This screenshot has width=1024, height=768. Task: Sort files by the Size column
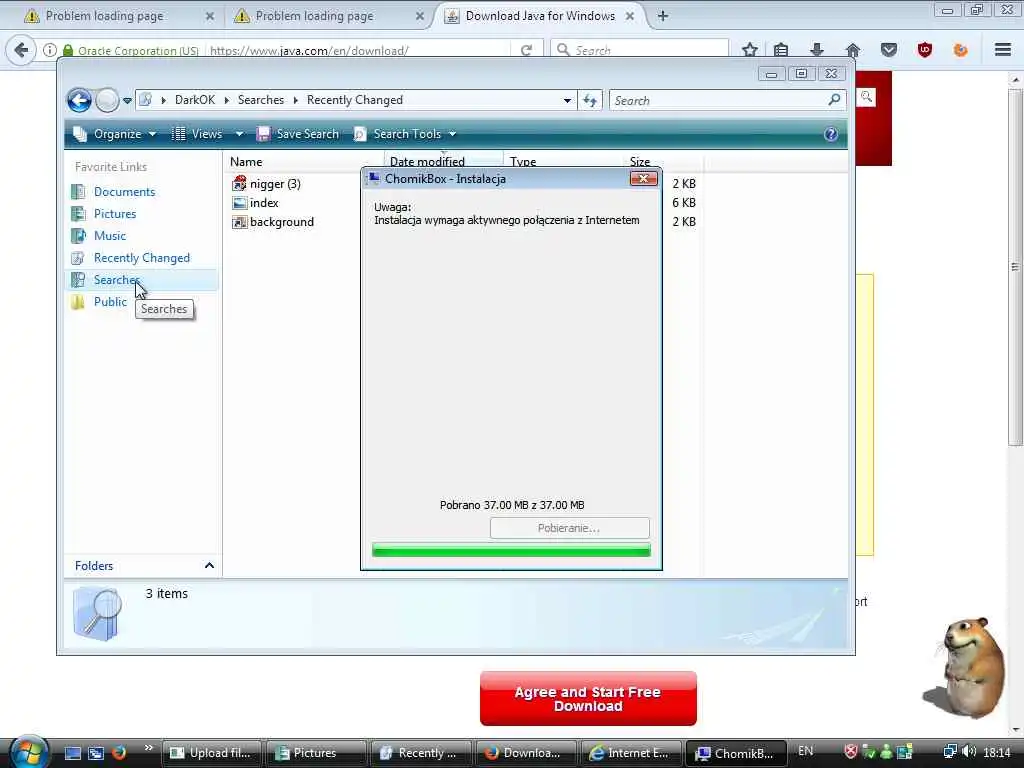pyautogui.click(x=639, y=161)
